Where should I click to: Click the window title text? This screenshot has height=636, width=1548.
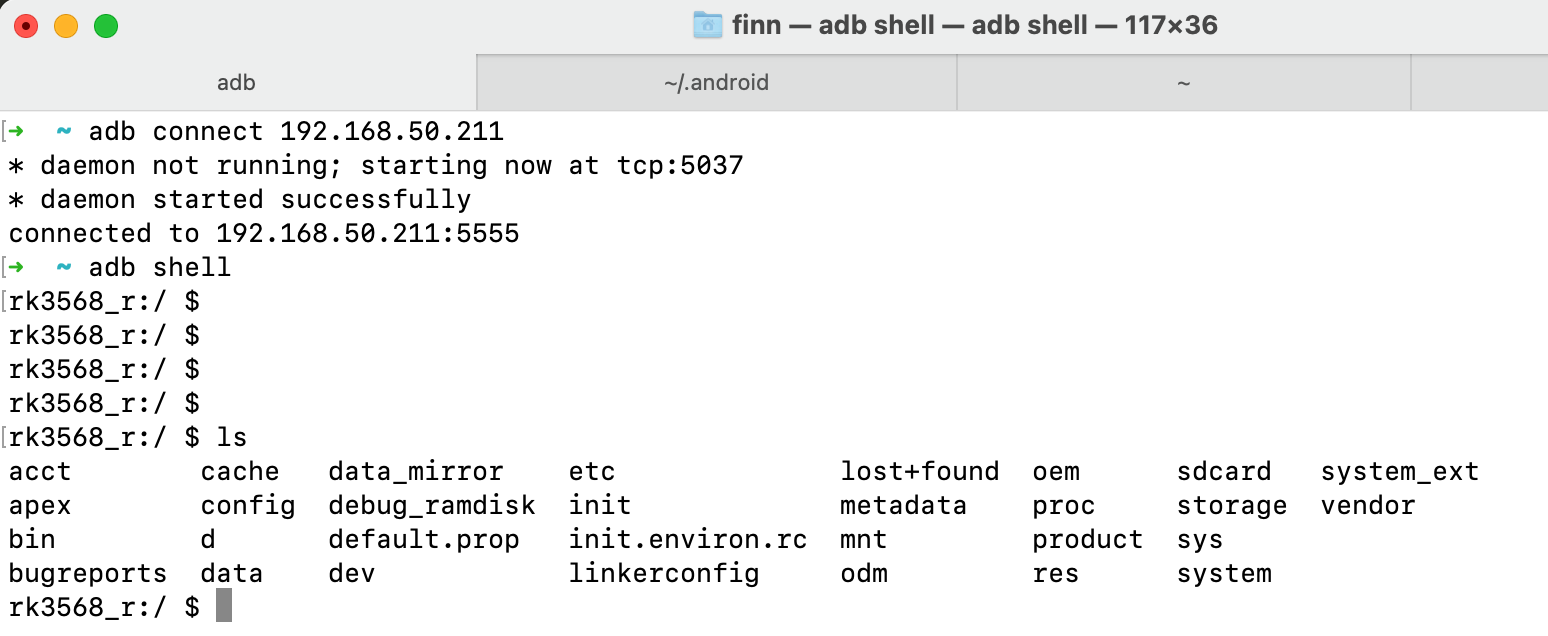pyautogui.click(x=975, y=25)
